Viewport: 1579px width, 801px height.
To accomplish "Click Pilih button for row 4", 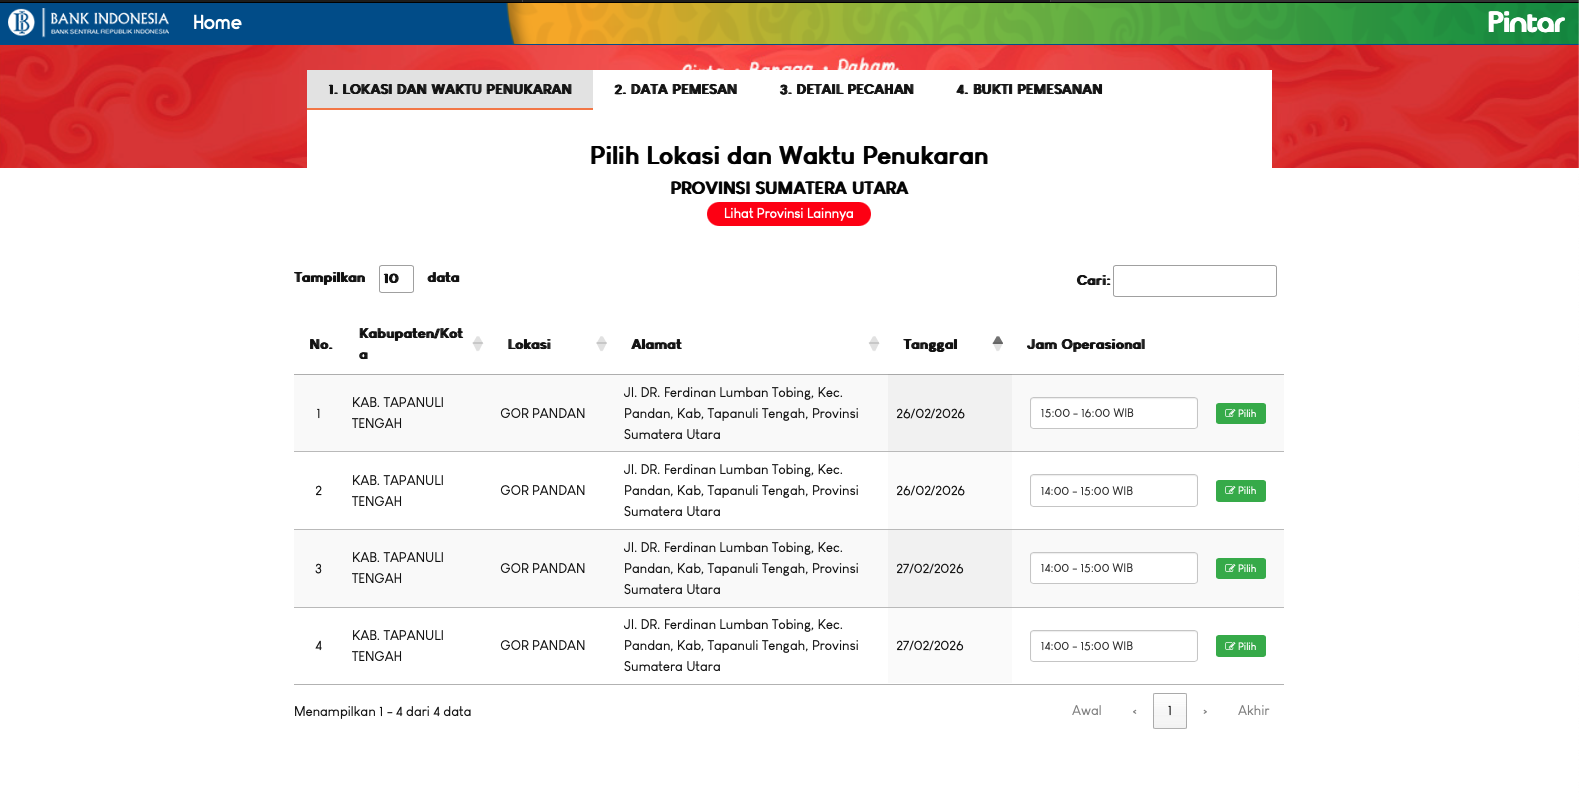I will click(1241, 646).
